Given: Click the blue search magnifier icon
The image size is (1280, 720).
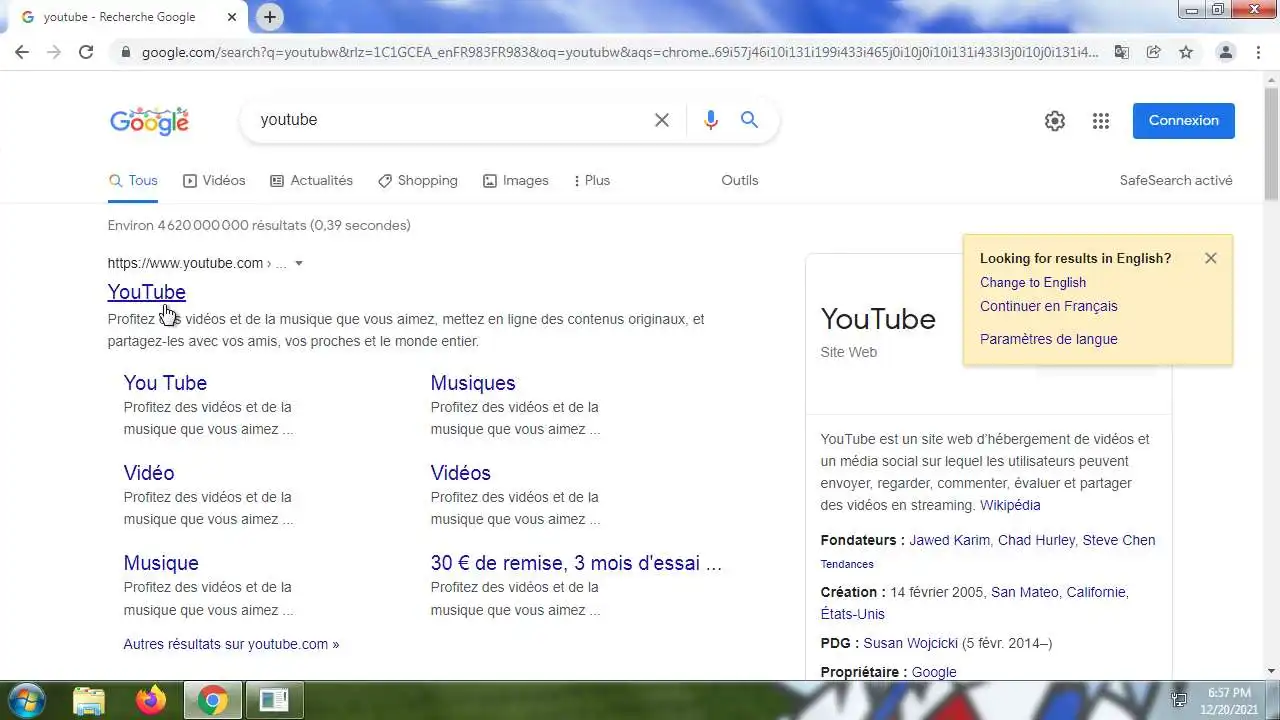Looking at the screenshot, I should pos(749,120).
